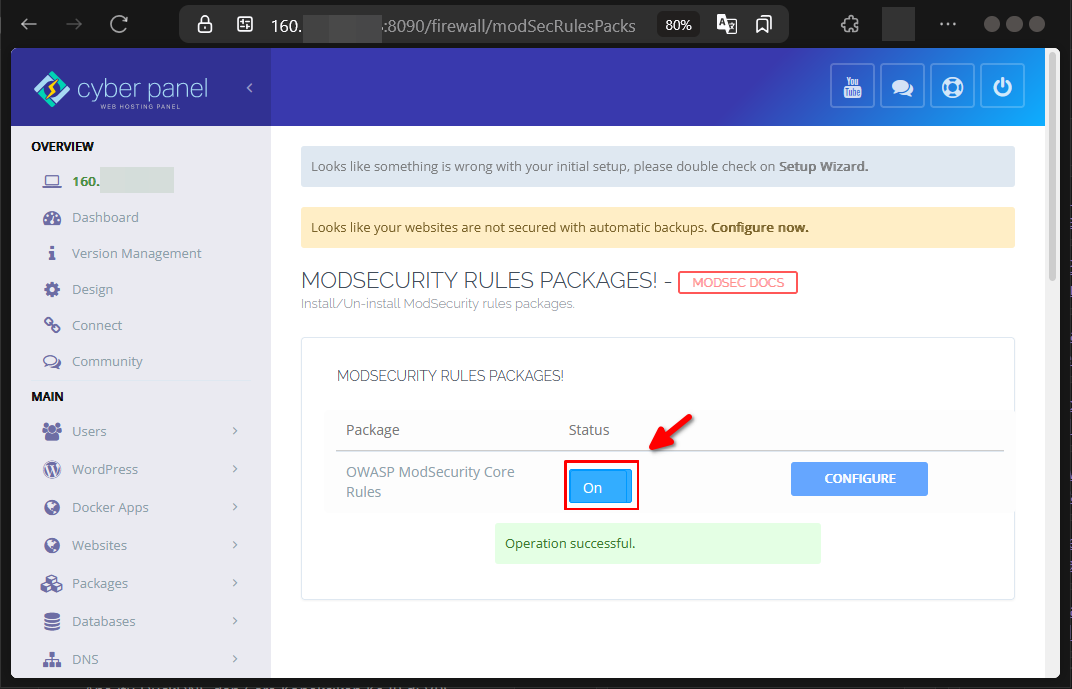The image size is (1072, 689).
Task: Click the WordPress sidebar label
Action: tap(105, 470)
